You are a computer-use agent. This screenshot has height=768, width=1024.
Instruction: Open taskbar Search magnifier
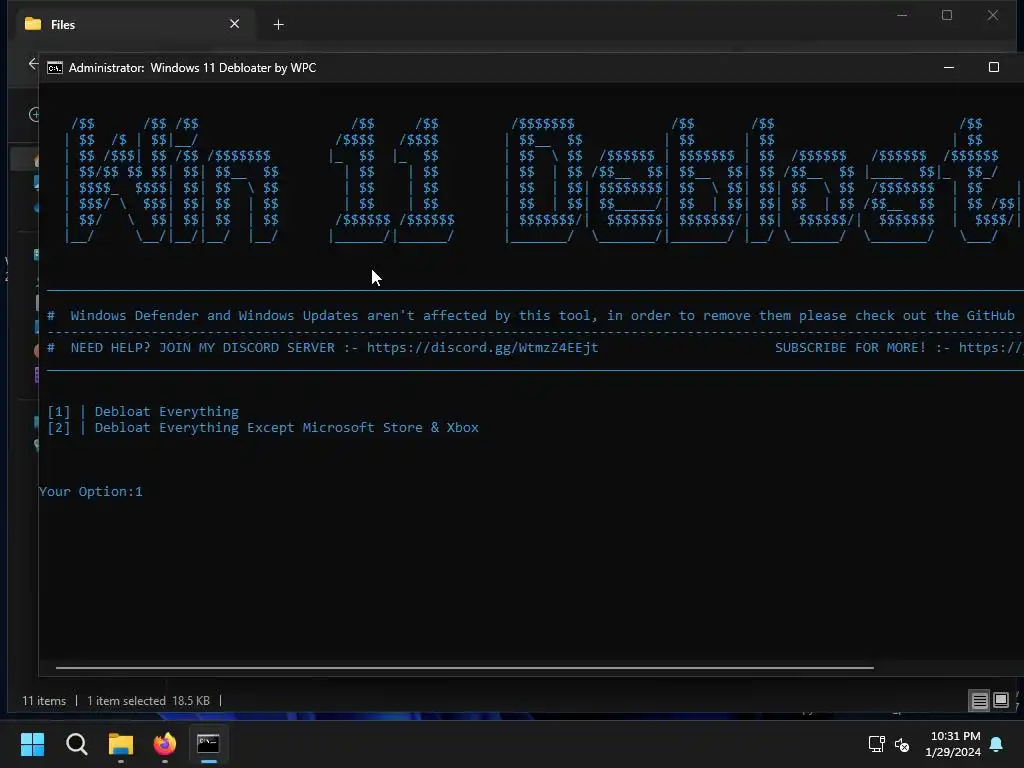(76, 744)
